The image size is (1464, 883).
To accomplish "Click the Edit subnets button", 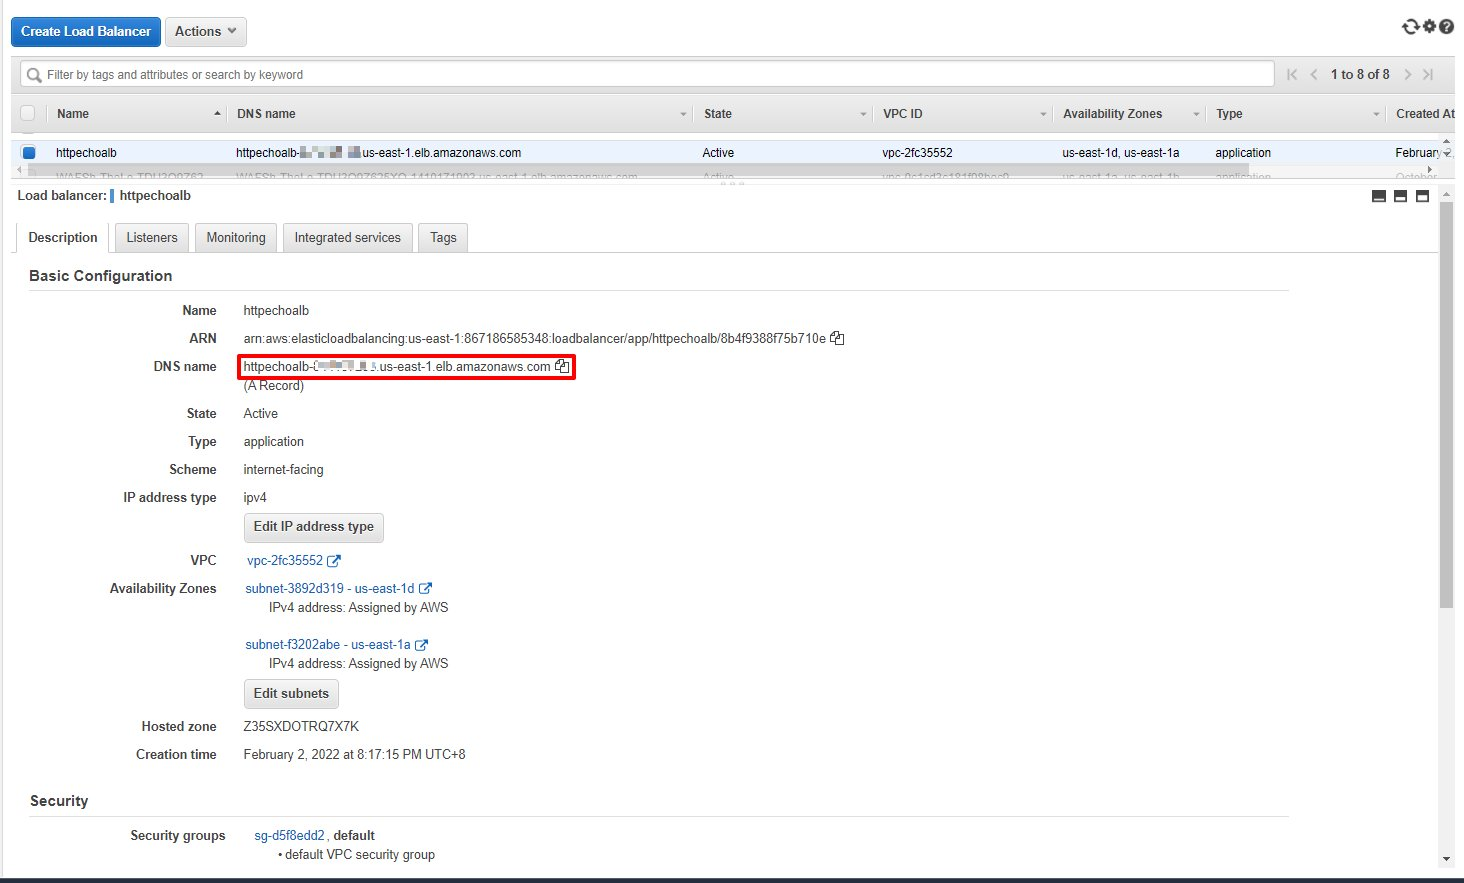I will pos(291,693).
